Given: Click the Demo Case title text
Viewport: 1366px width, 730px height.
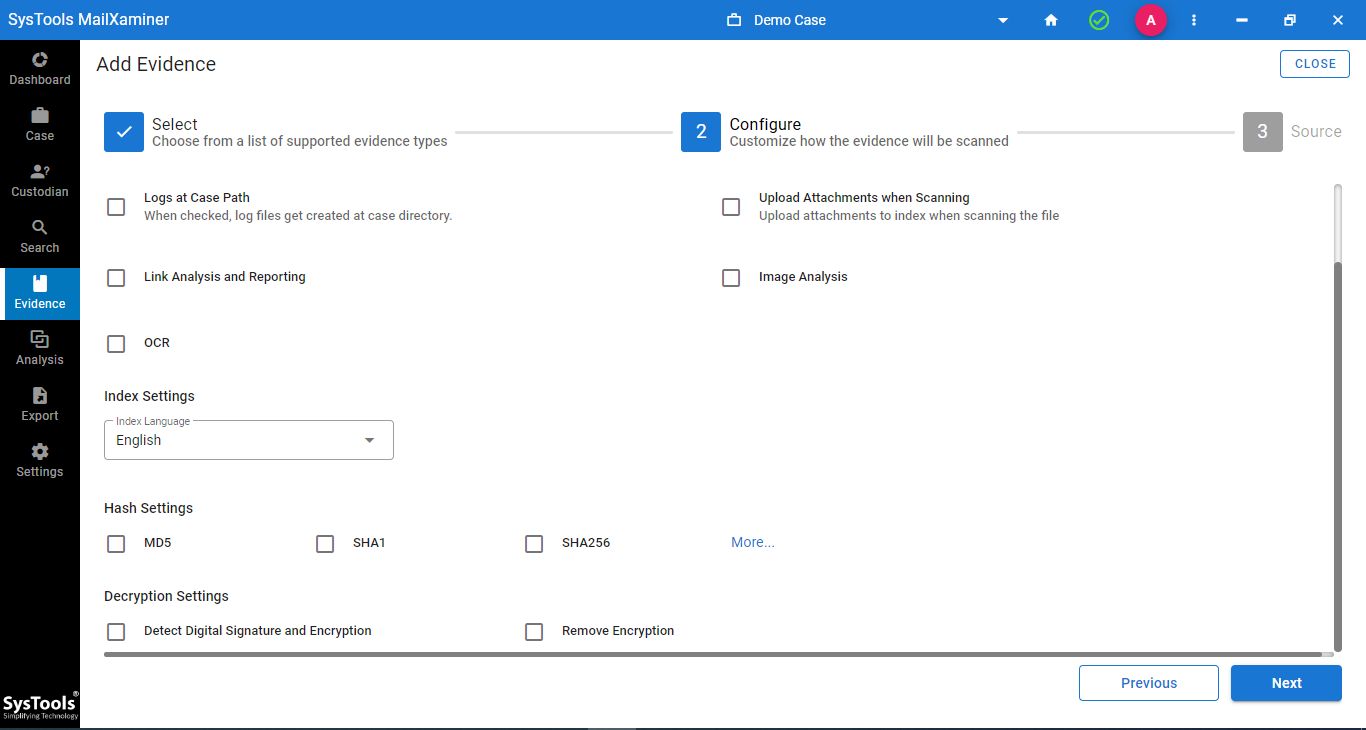Looking at the screenshot, I should [x=790, y=20].
